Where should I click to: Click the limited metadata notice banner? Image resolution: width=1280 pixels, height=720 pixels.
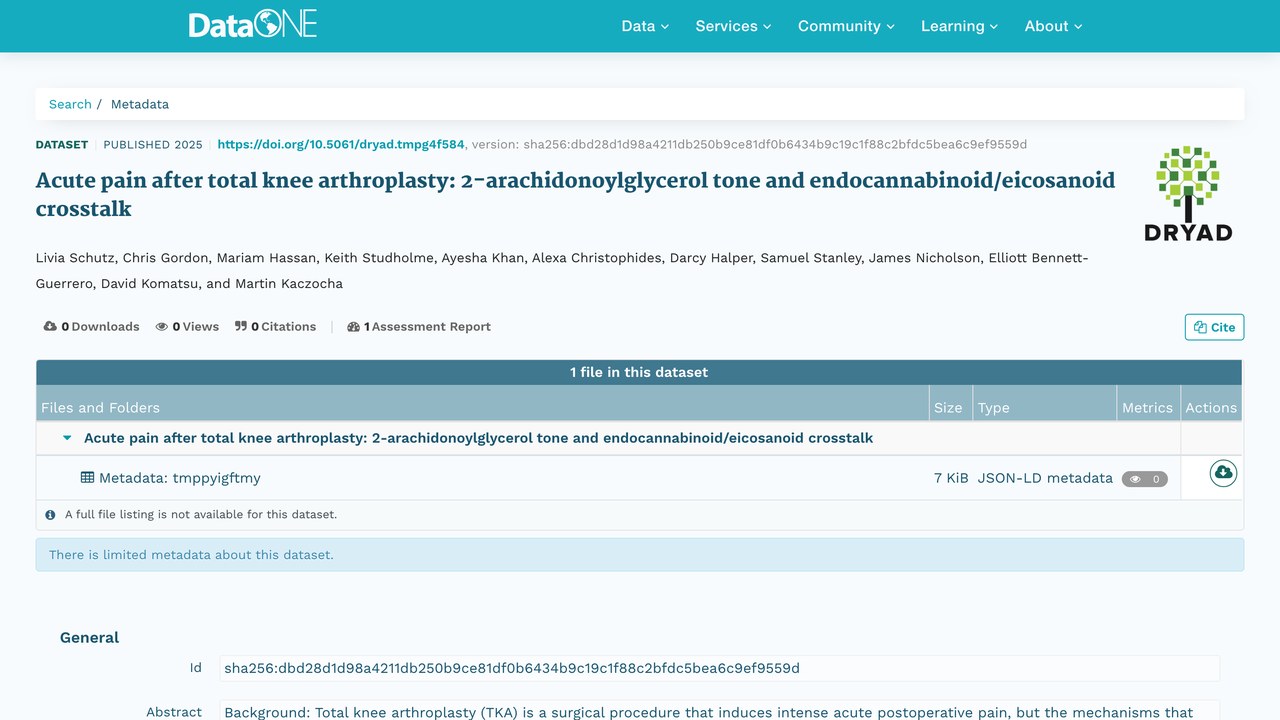click(x=640, y=555)
